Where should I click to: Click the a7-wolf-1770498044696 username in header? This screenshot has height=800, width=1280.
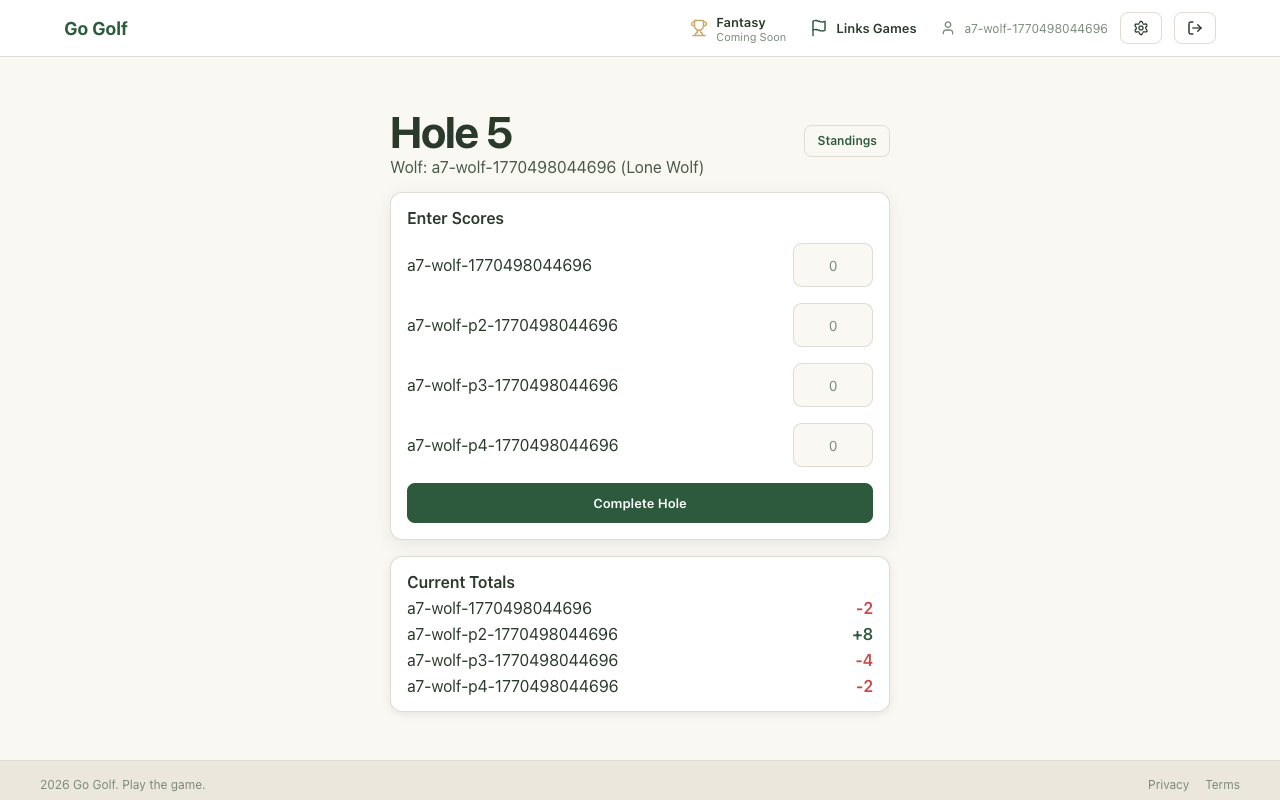(x=1035, y=29)
